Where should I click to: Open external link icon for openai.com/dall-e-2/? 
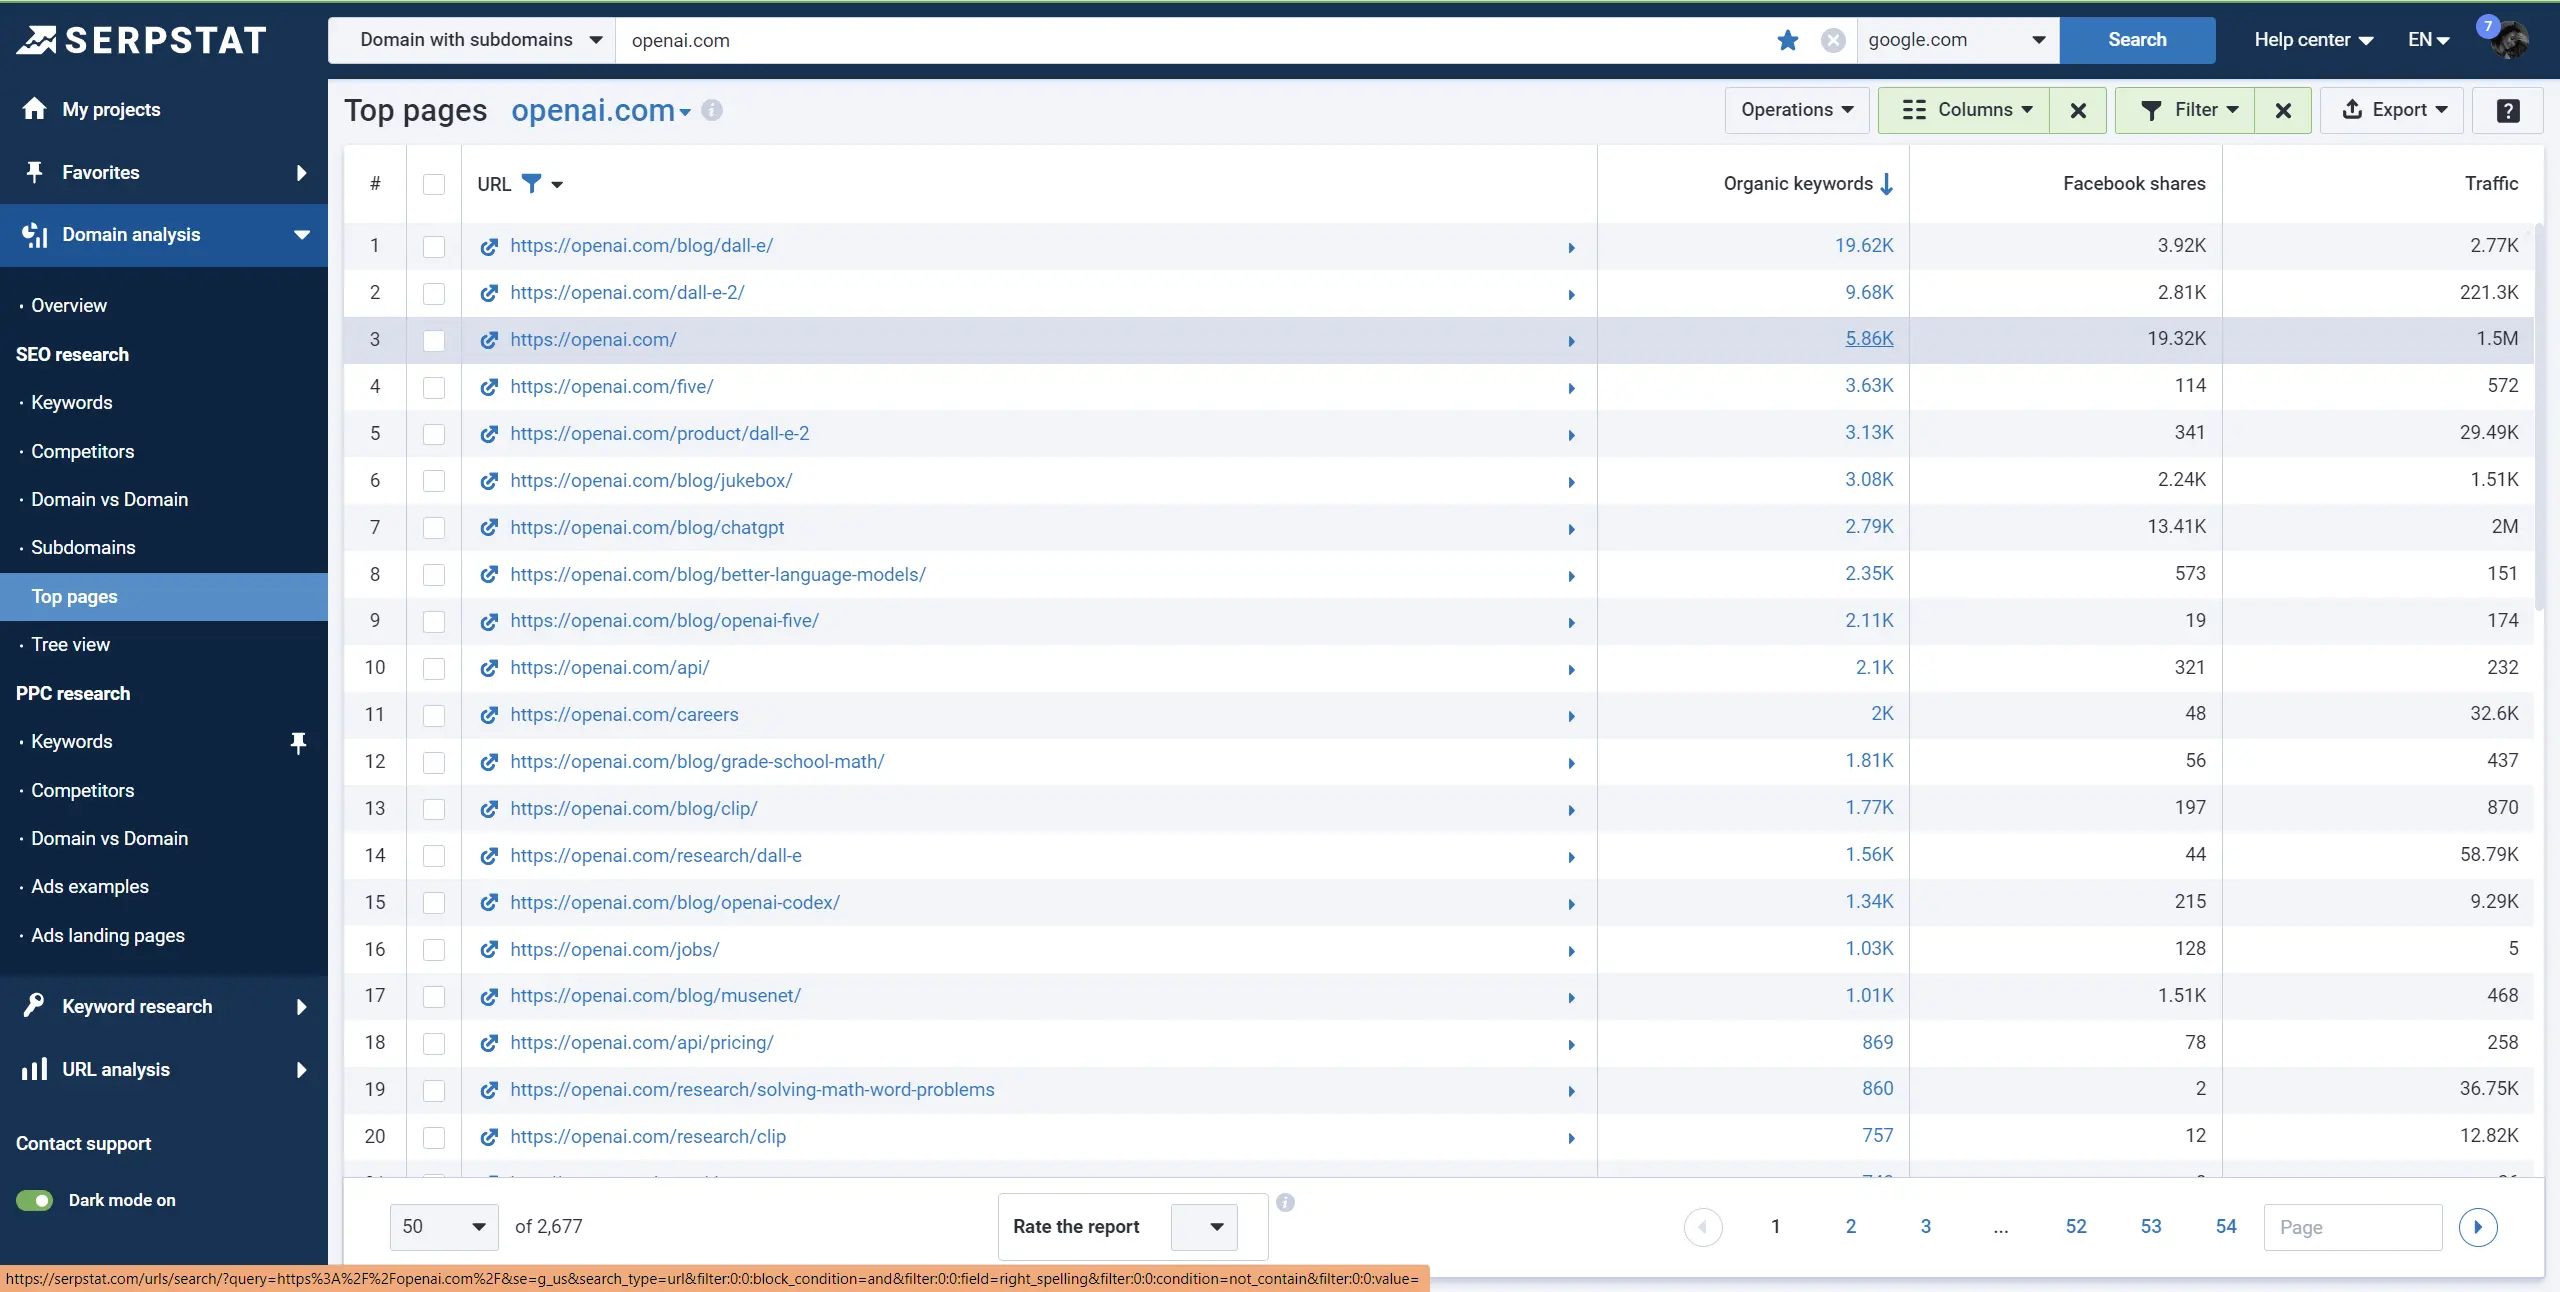coord(489,294)
